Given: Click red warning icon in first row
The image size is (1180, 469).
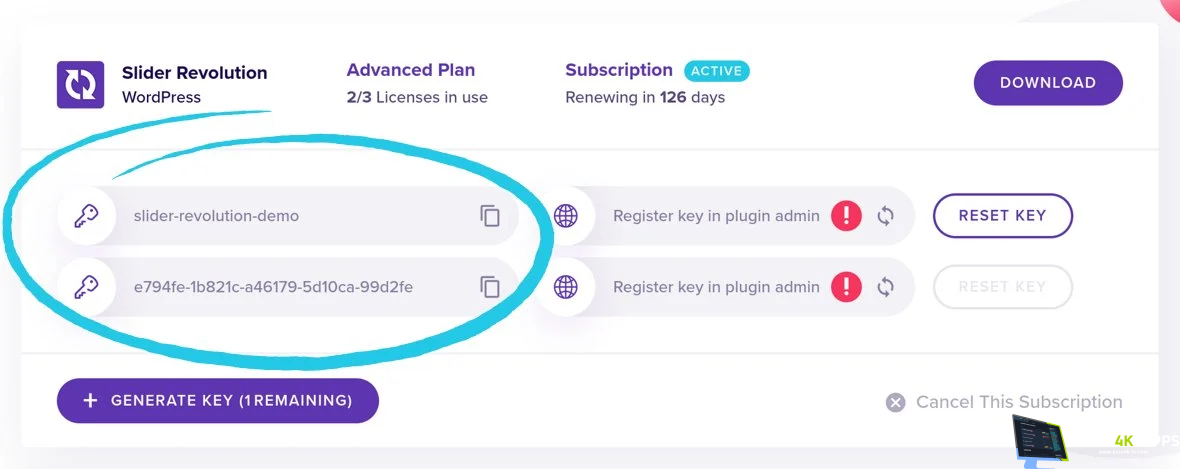Looking at the screenshot, I should click(846, 216).
